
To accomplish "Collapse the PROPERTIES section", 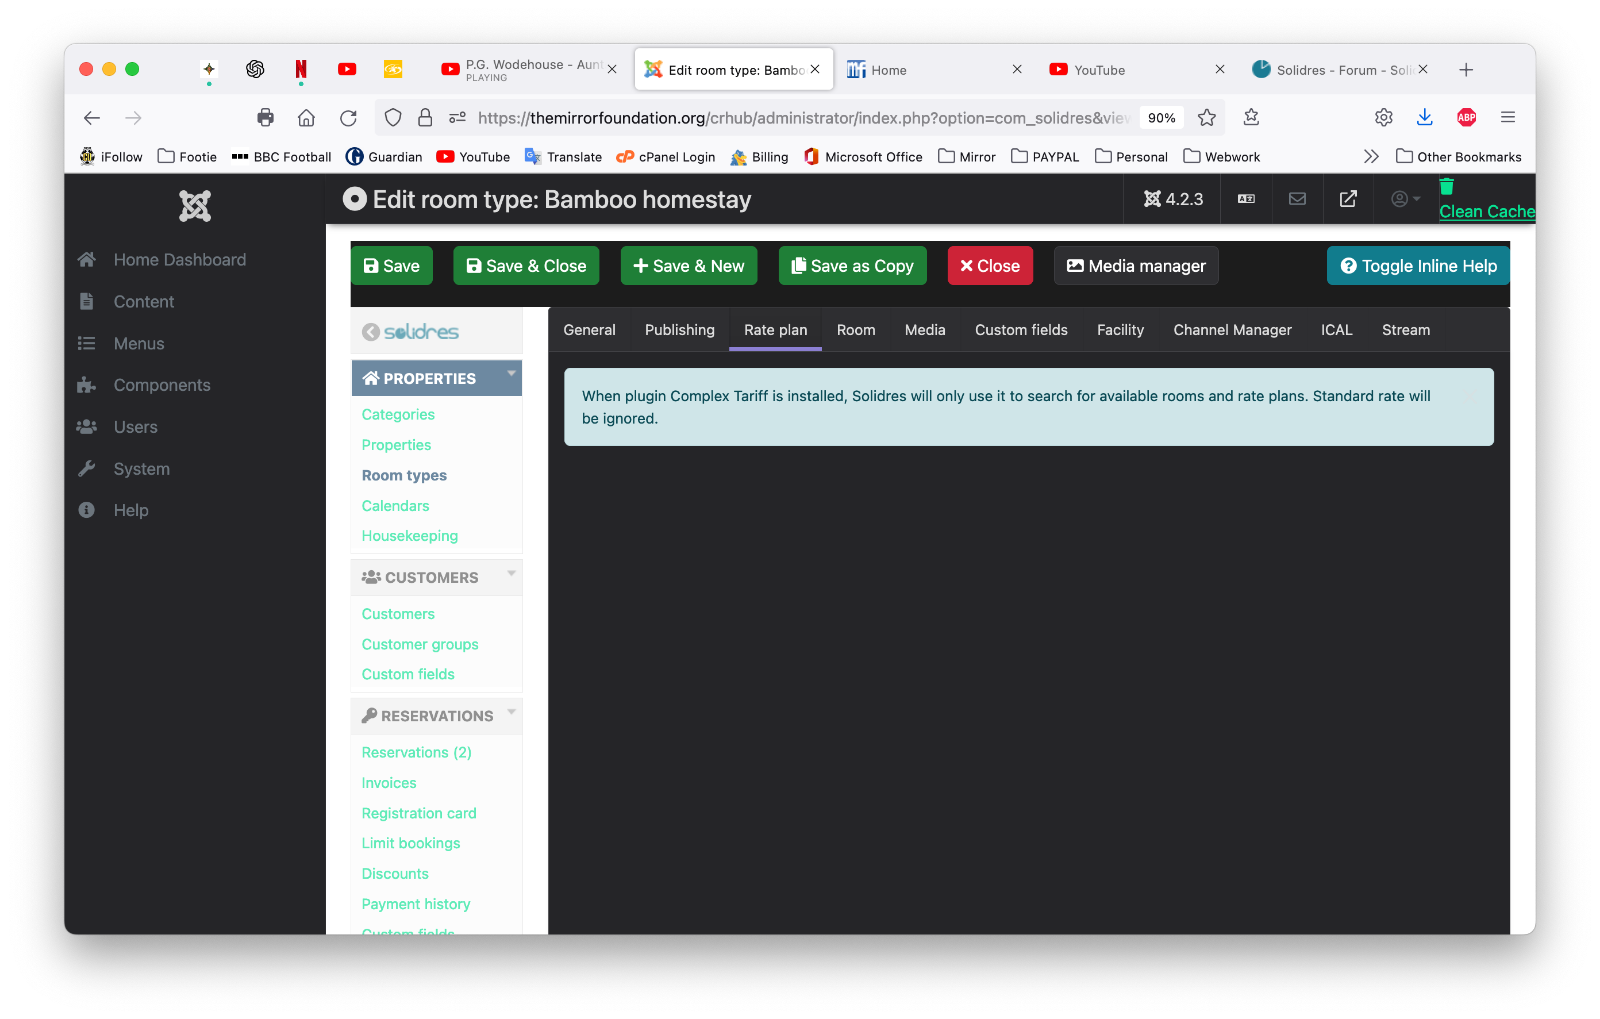I will click(511, 374).
